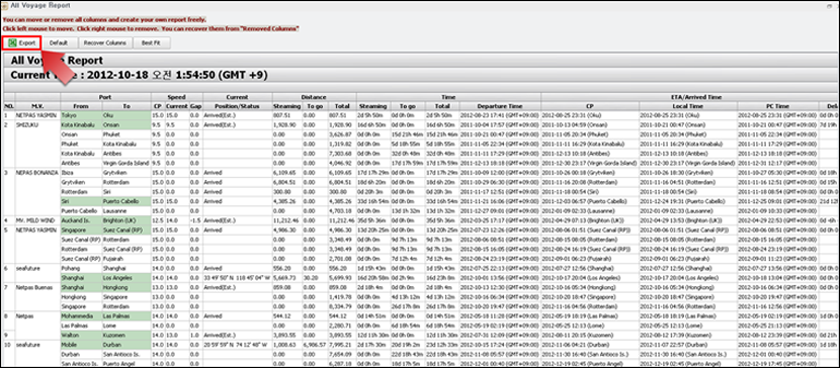840x368 pixels.
Task: Select the Gap column header
Action: pyautogui.click(x=196, y=106)
